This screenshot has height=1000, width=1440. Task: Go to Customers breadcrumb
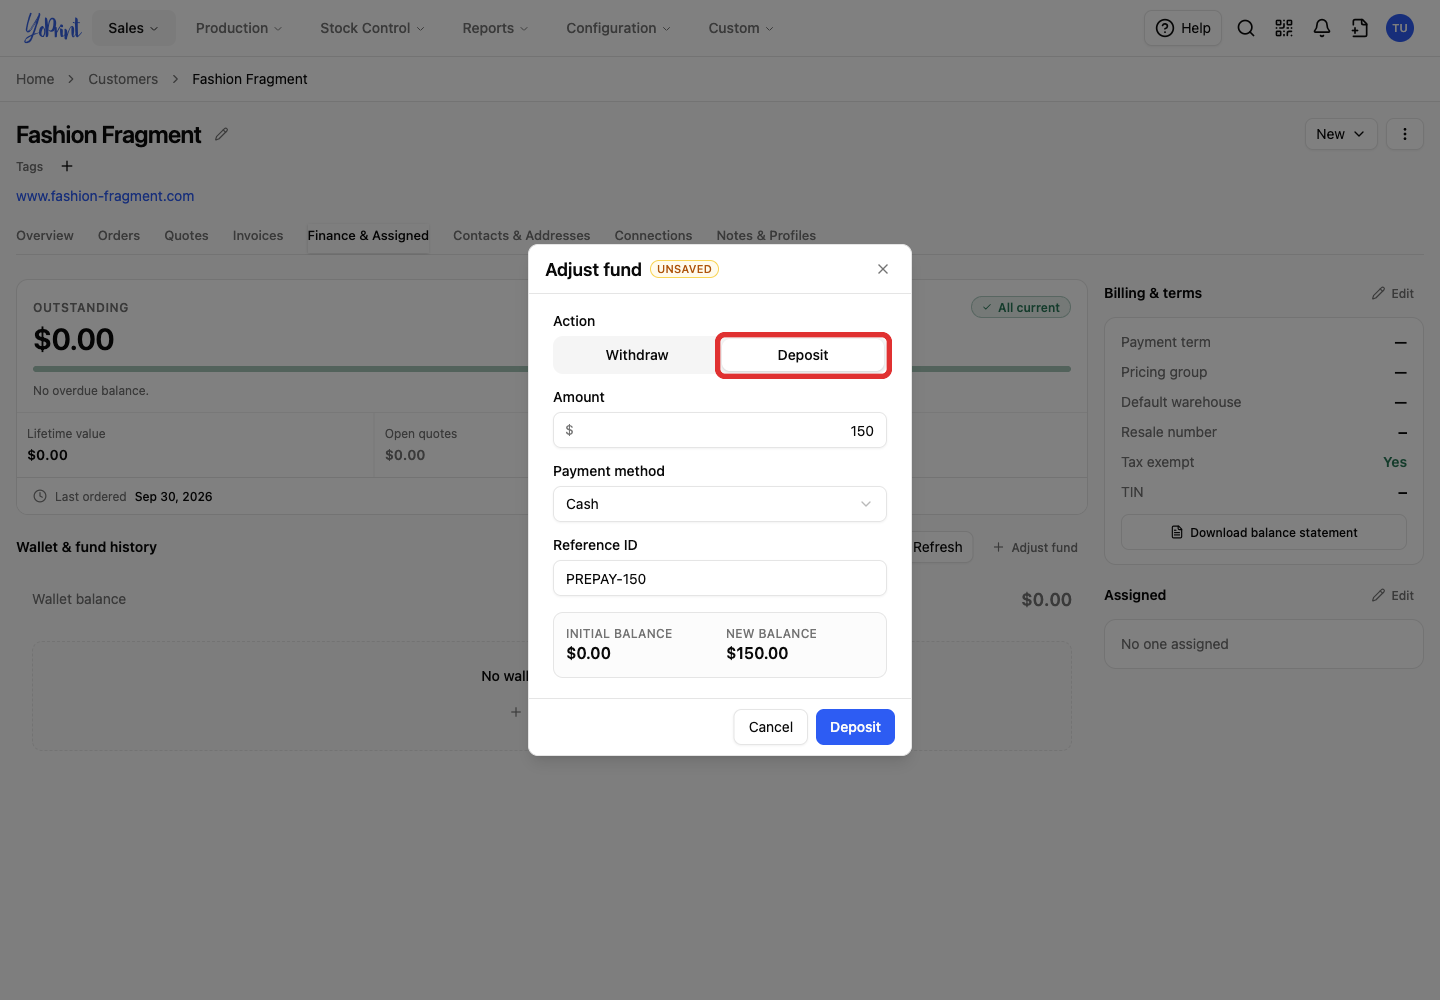pyautogui.click(x=123, y=79)
